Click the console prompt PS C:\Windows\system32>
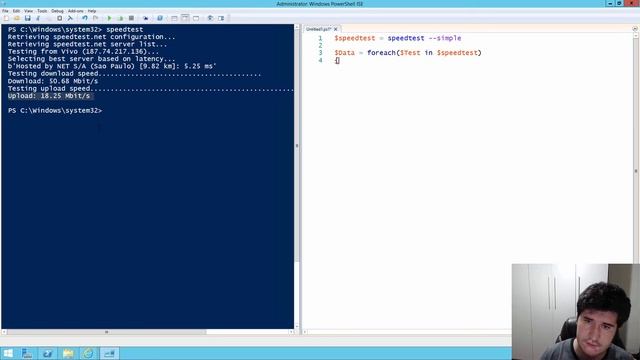This screenshot has width=640, height=360. 55,111
